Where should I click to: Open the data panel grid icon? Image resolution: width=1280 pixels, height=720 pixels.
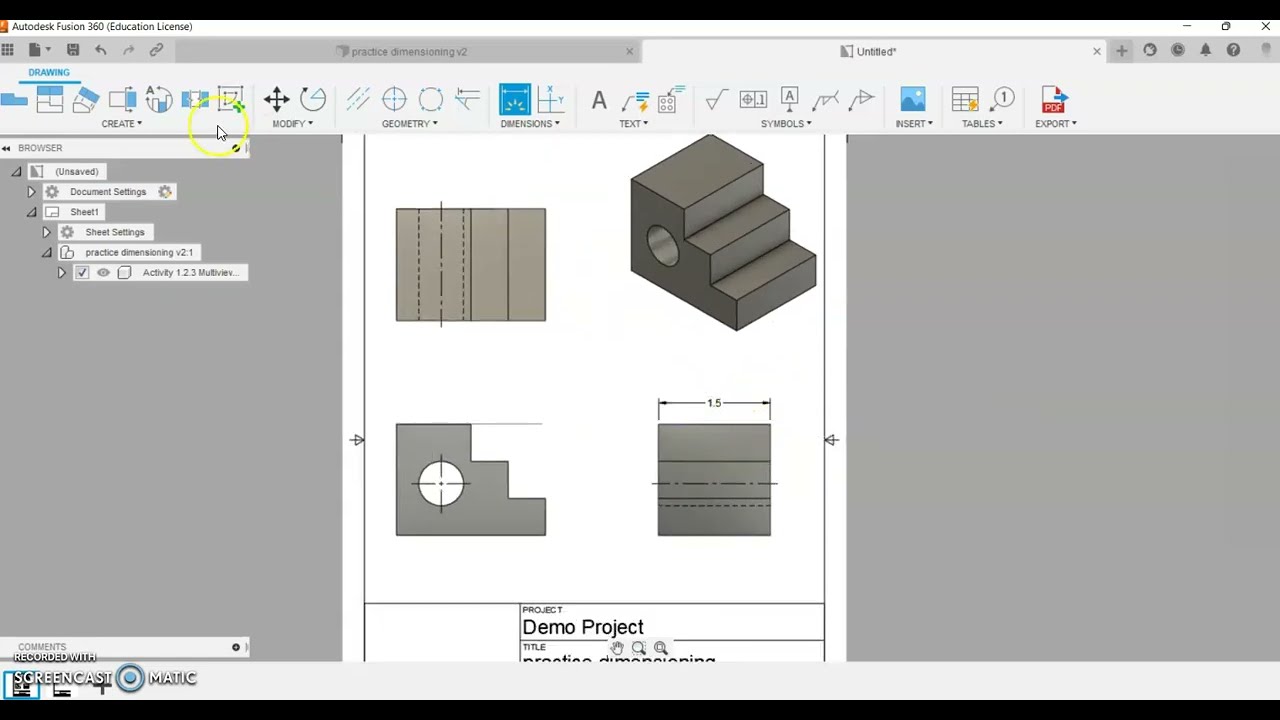coord(7,50)
